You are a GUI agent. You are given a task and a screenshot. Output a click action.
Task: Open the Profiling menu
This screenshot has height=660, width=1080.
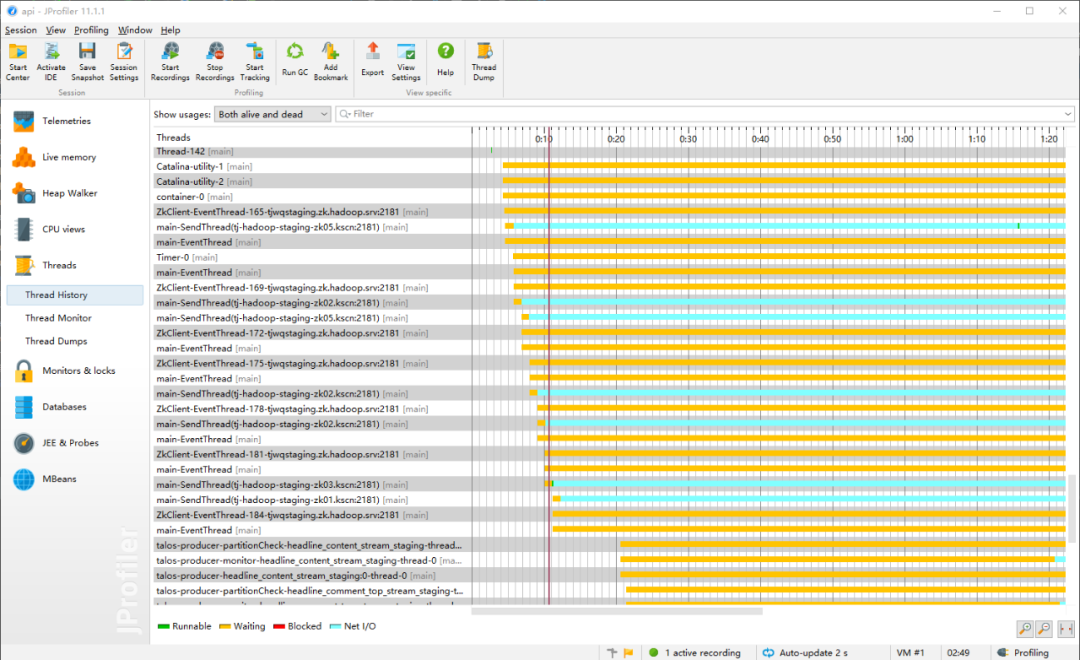92,30
